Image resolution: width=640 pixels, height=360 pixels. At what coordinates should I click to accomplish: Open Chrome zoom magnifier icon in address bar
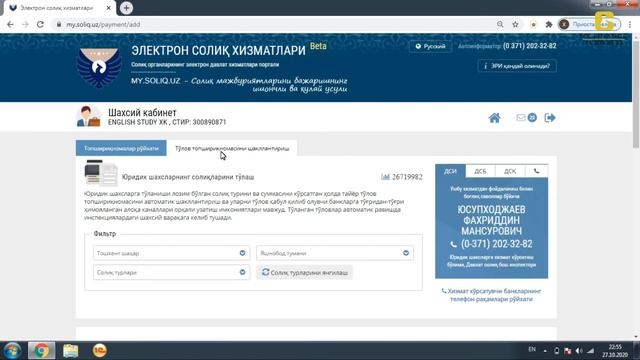click(500, 24)
